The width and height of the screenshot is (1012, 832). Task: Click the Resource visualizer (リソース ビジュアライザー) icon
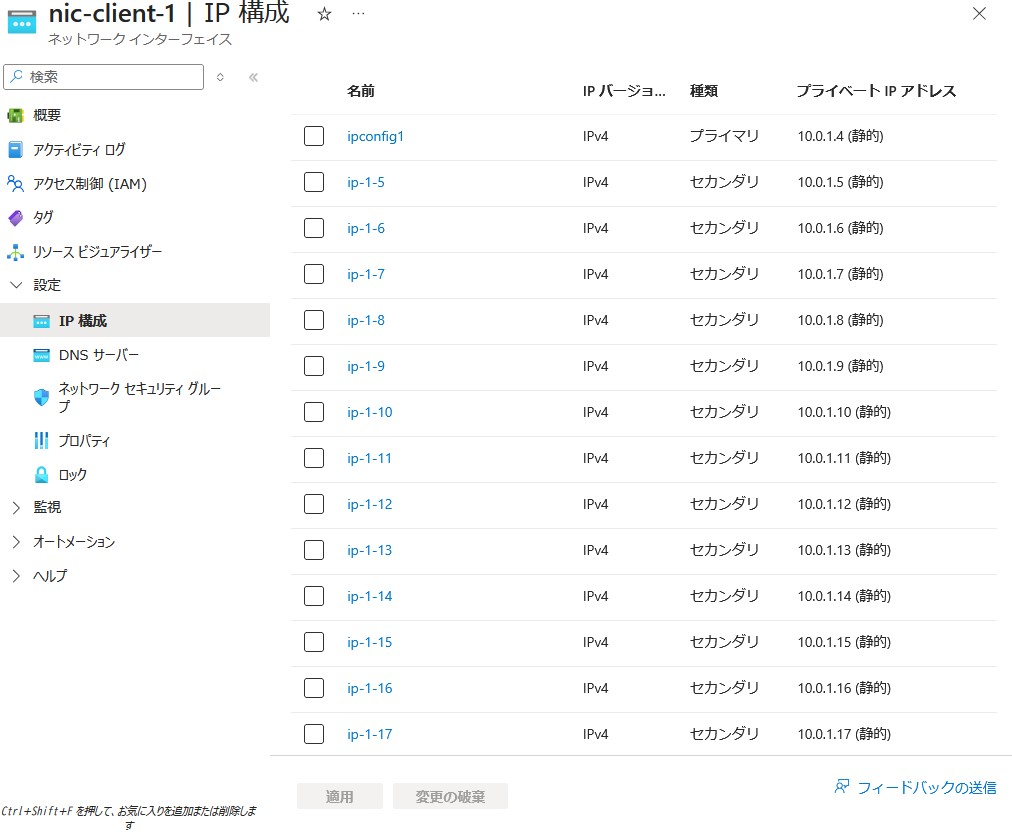click(15, 252)
